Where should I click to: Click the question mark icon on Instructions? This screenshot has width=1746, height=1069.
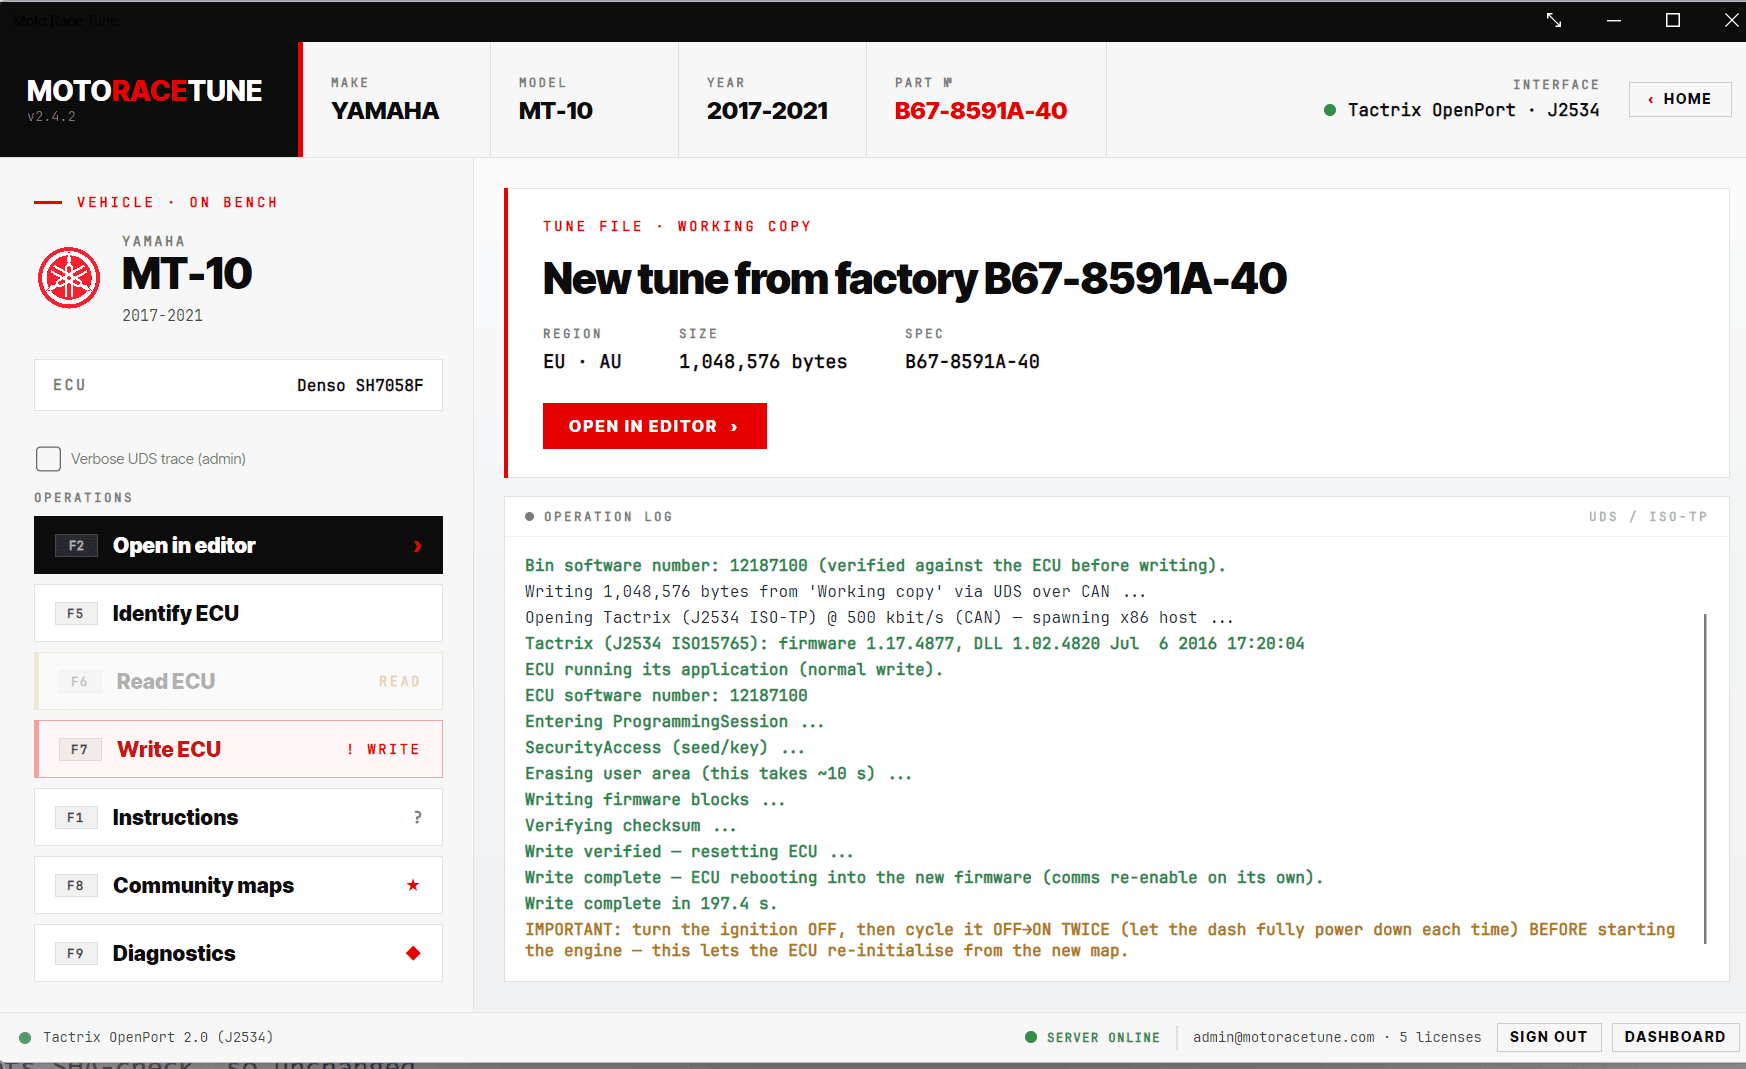[x=417, y=817]
